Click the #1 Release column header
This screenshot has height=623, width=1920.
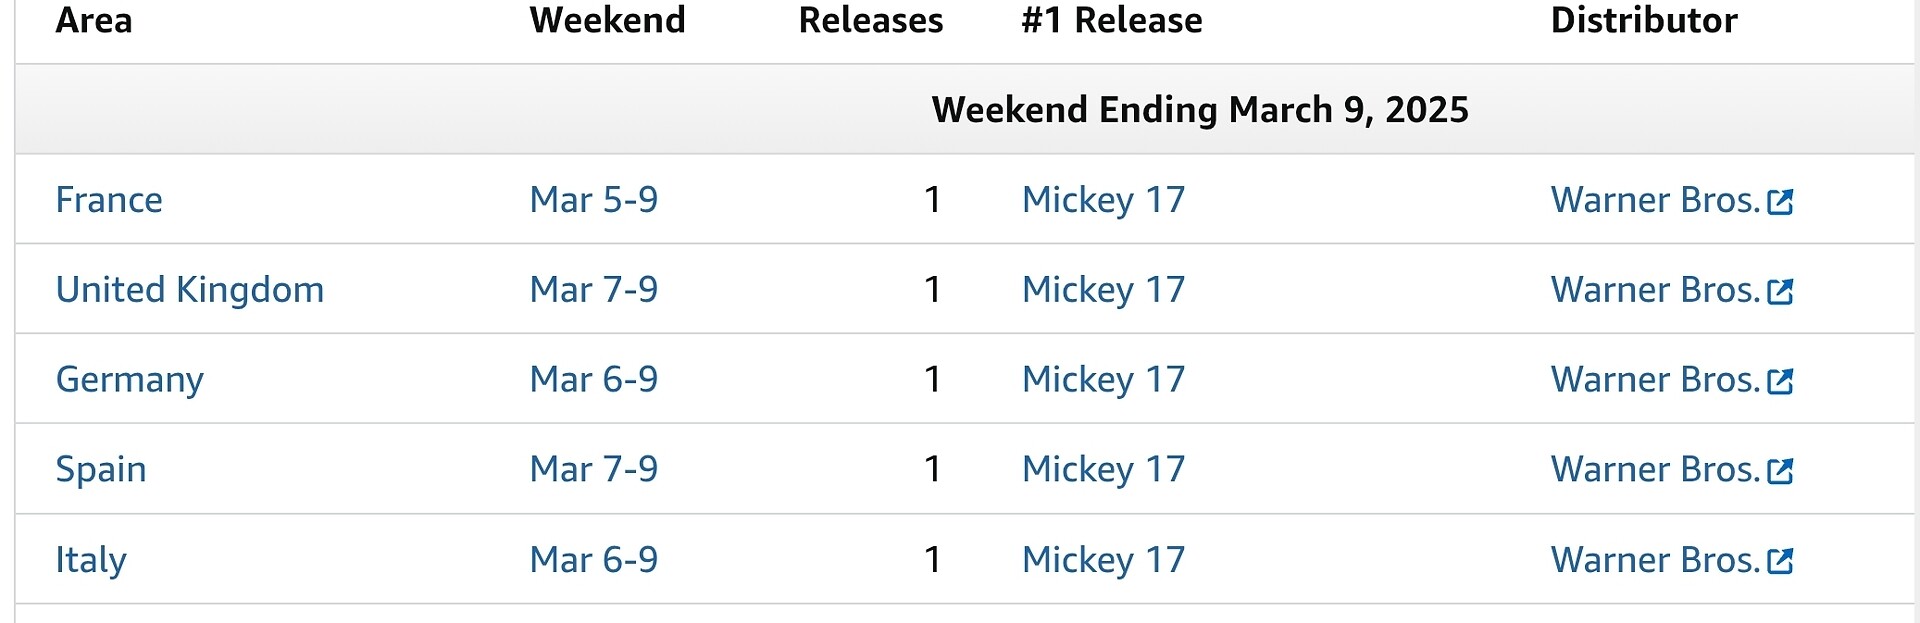1112,20
